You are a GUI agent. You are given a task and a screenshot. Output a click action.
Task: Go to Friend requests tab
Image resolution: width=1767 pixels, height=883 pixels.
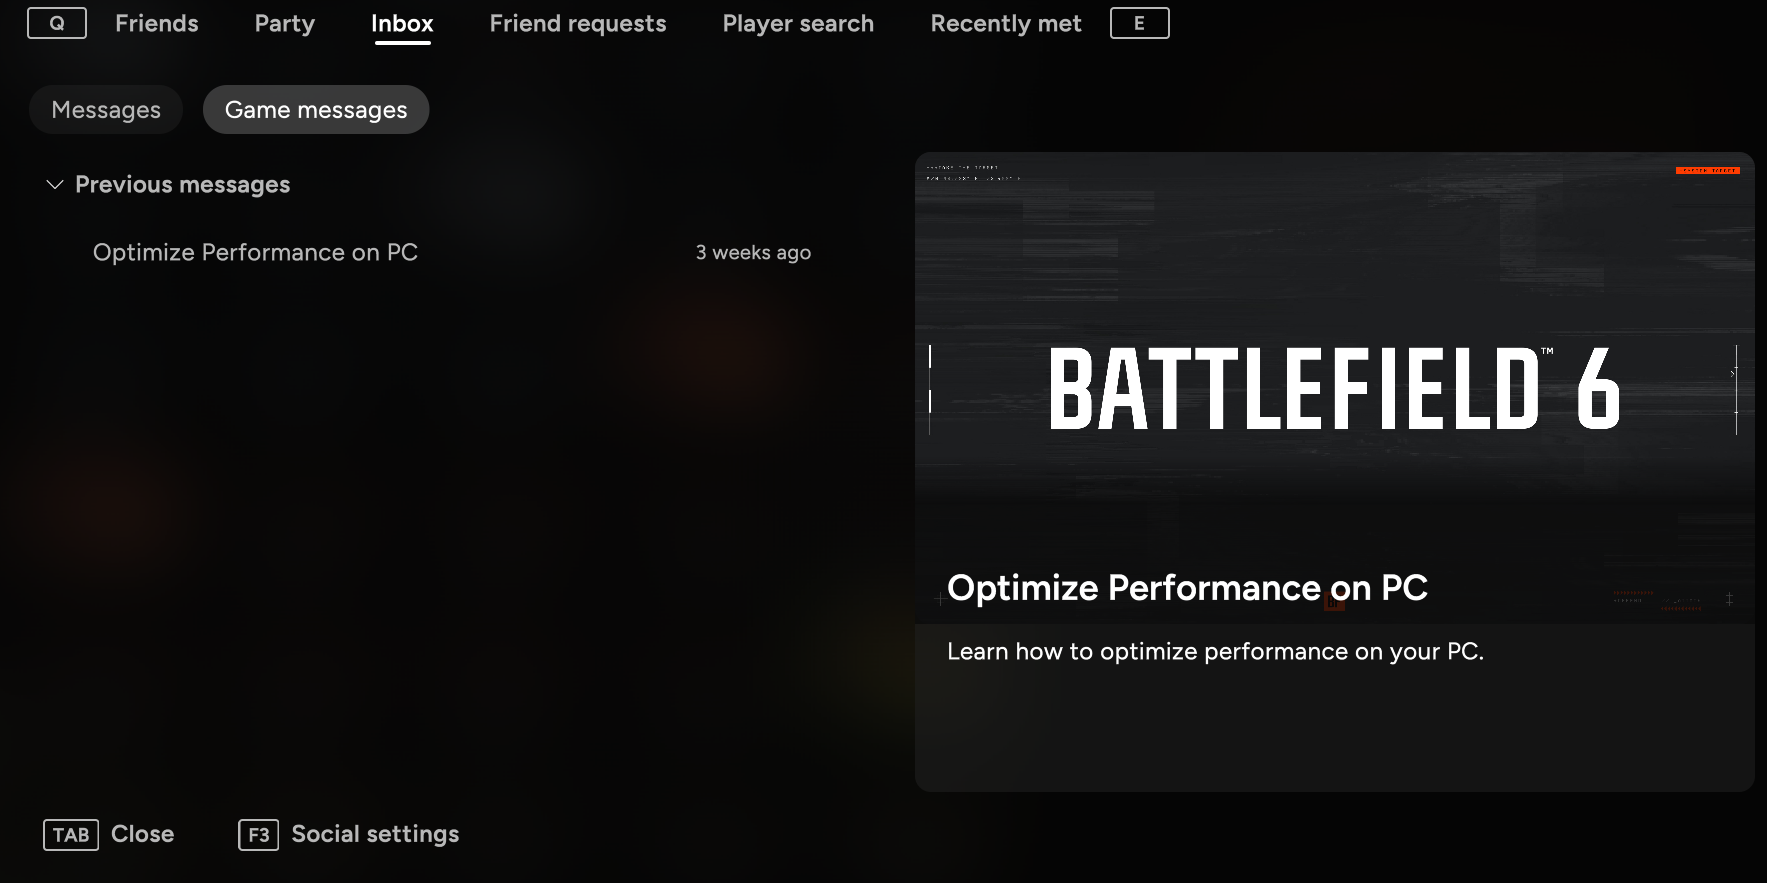[x=577, y=24]
